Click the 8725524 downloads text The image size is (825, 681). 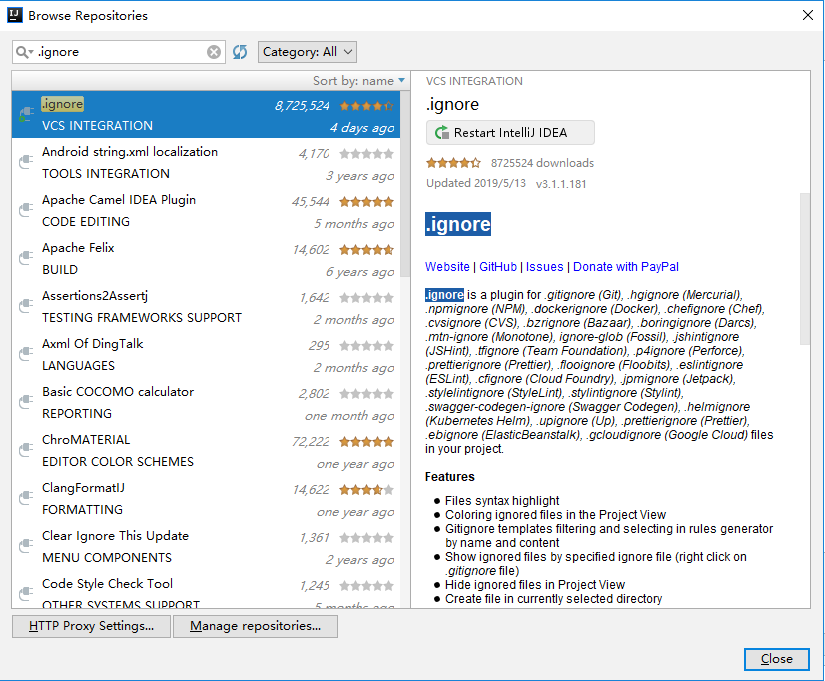(542, 163)
